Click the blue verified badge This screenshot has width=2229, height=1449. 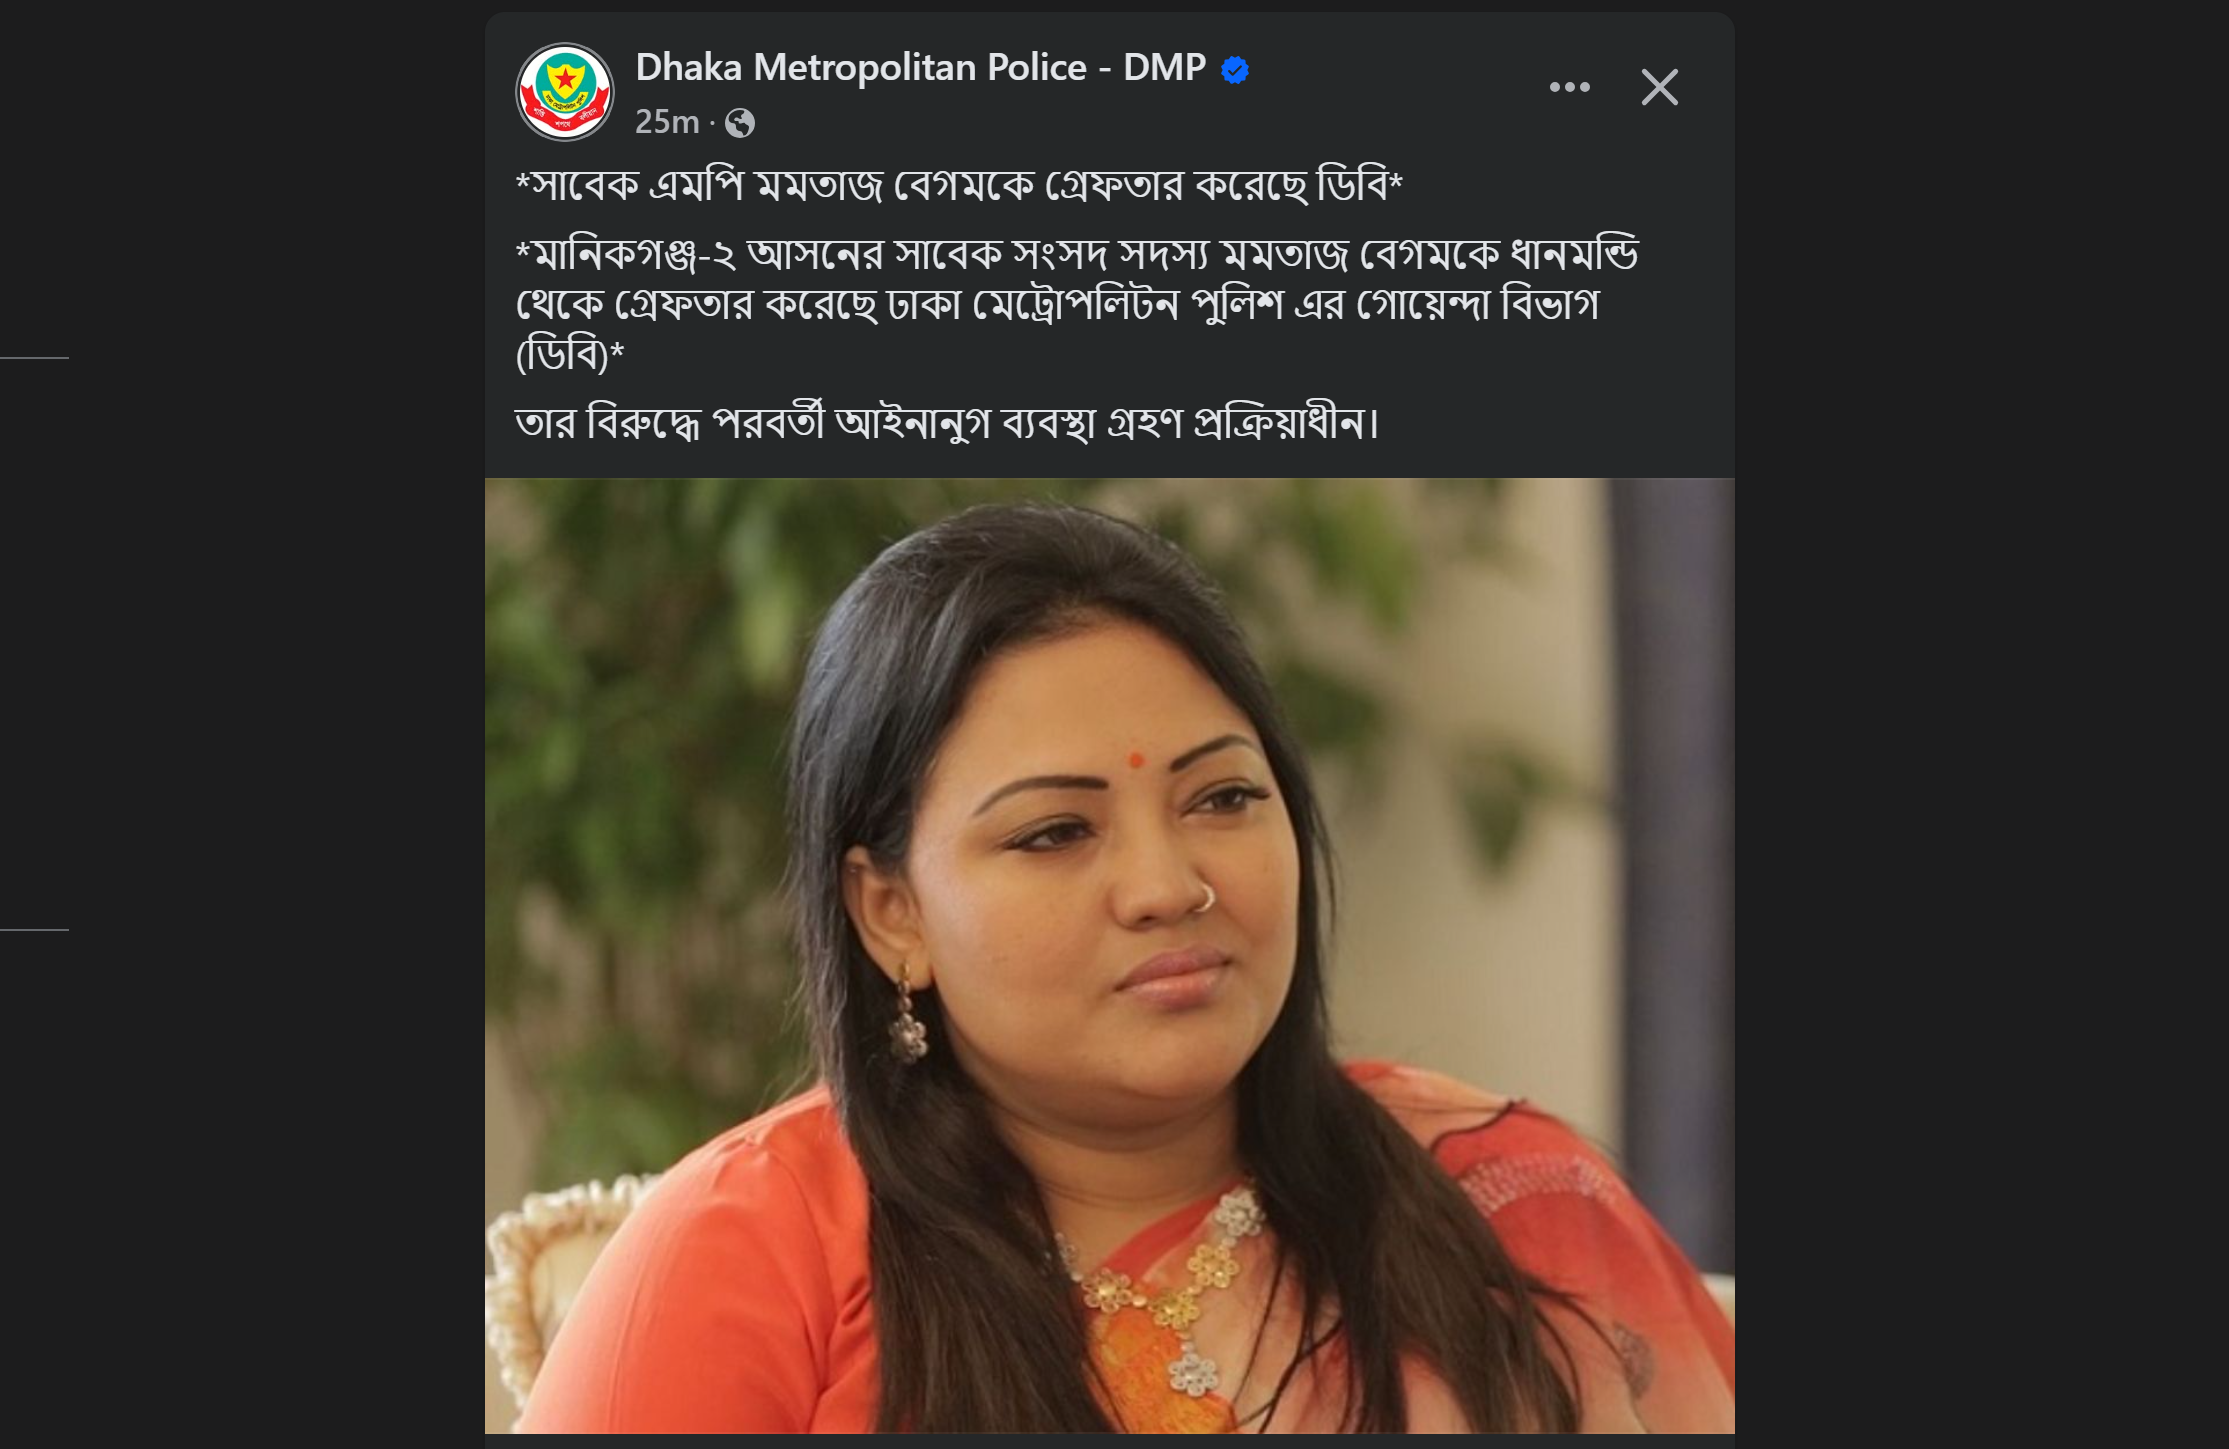(x=1235, y=70)
